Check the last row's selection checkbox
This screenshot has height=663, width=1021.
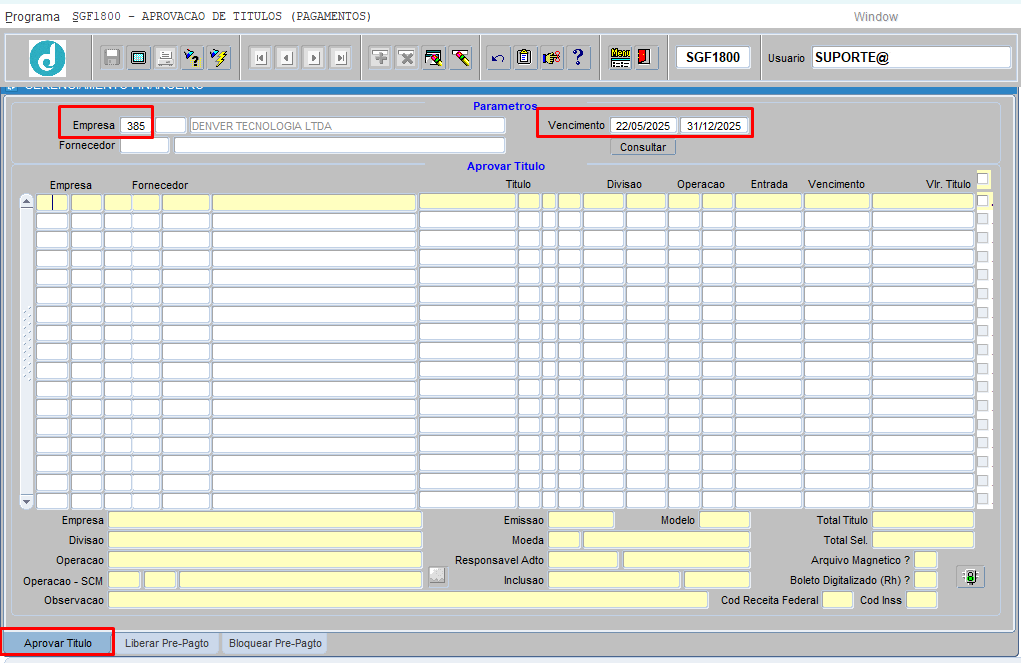click(983, 499)
